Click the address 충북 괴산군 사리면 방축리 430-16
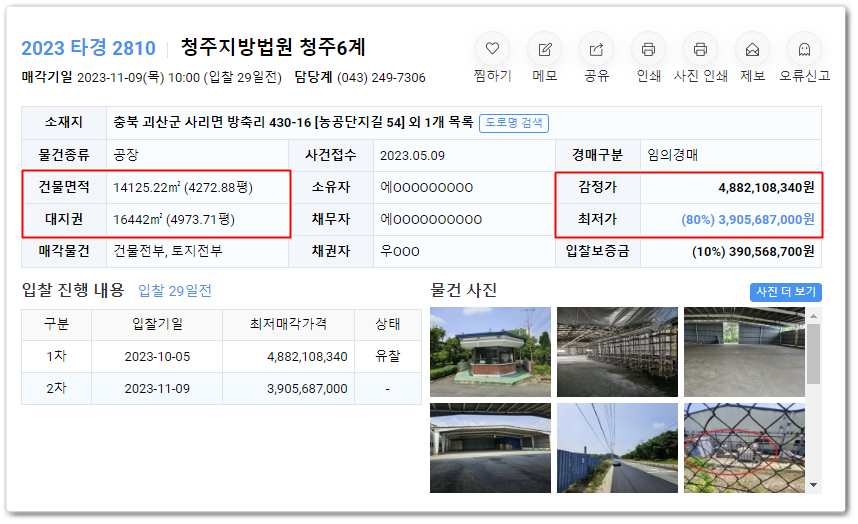The image size is (858, 524). [x=212, y=122]
